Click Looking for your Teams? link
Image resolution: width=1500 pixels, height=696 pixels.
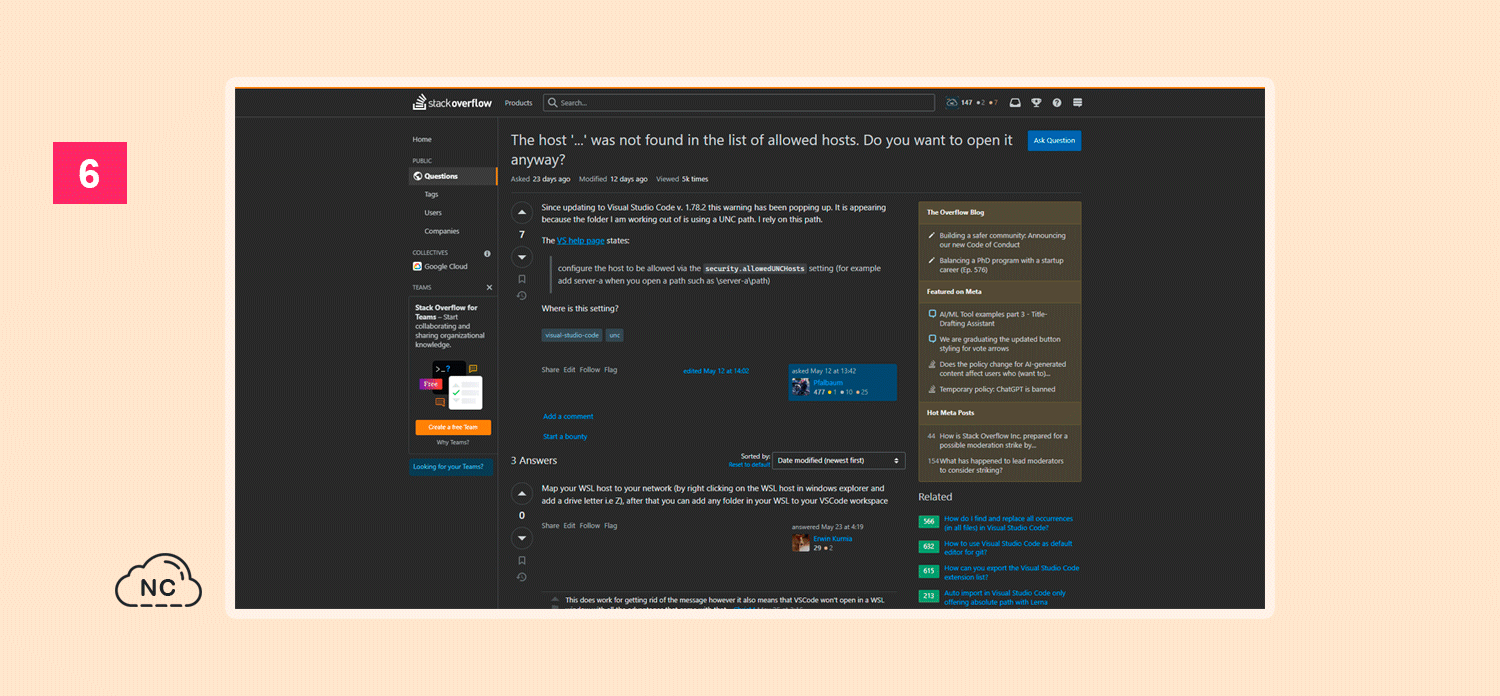click(448, 466)
